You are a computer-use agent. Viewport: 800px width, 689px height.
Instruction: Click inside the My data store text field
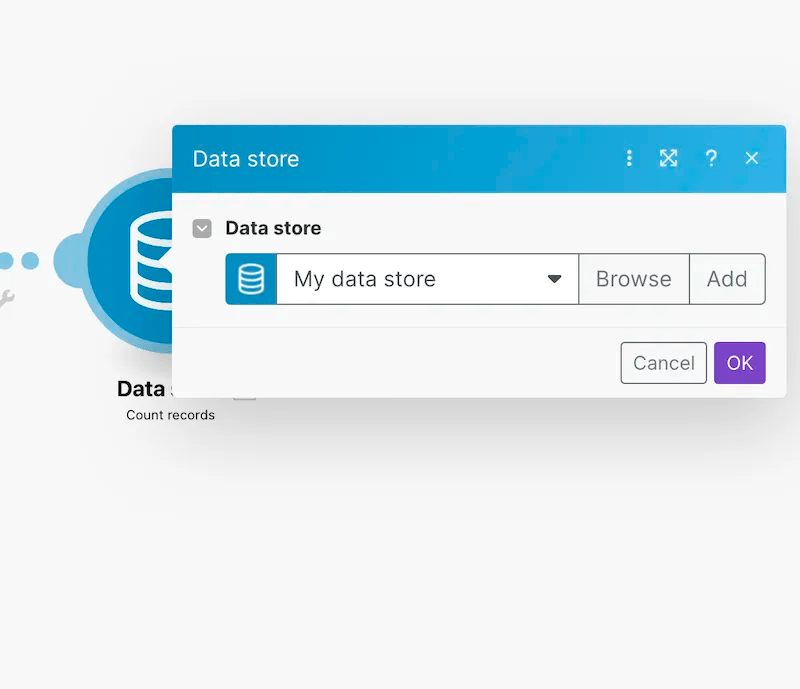pyautogui.click(x=400, y=280)
